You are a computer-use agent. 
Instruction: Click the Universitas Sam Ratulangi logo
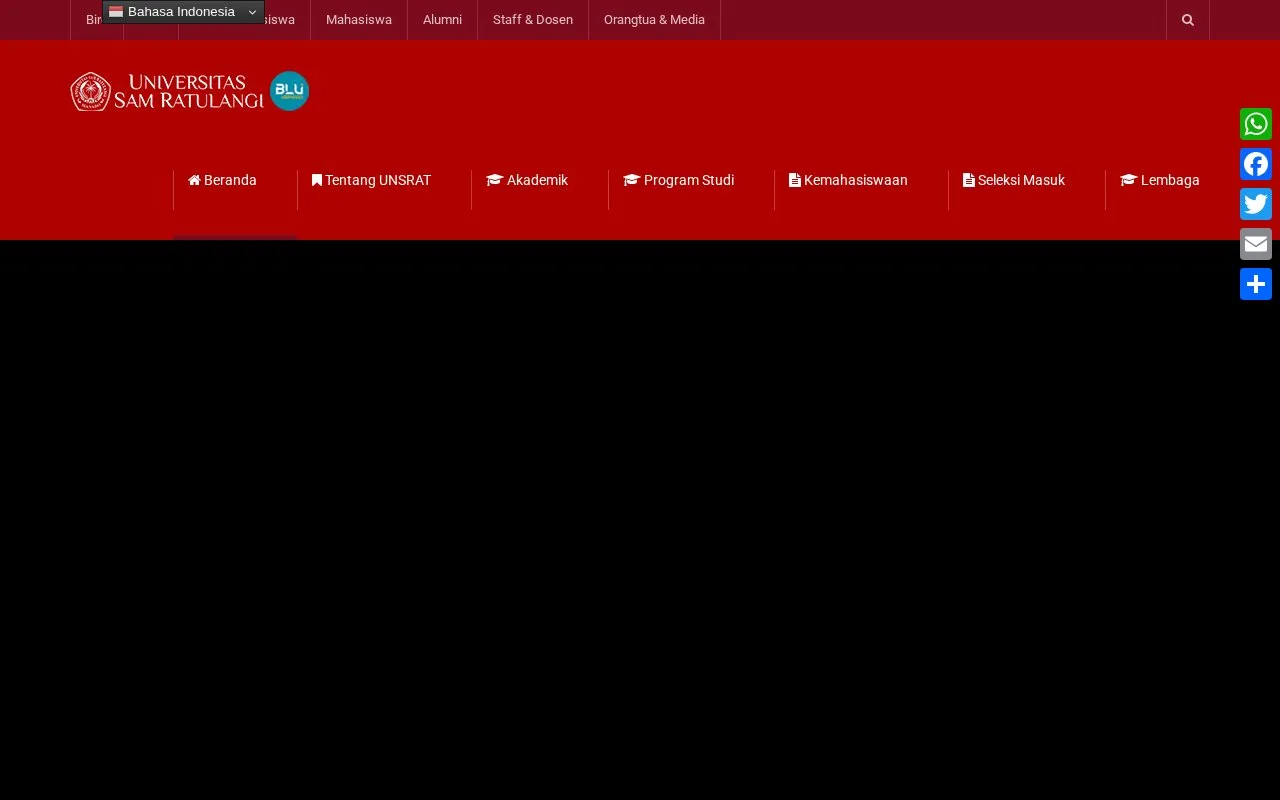coord(190,91)
